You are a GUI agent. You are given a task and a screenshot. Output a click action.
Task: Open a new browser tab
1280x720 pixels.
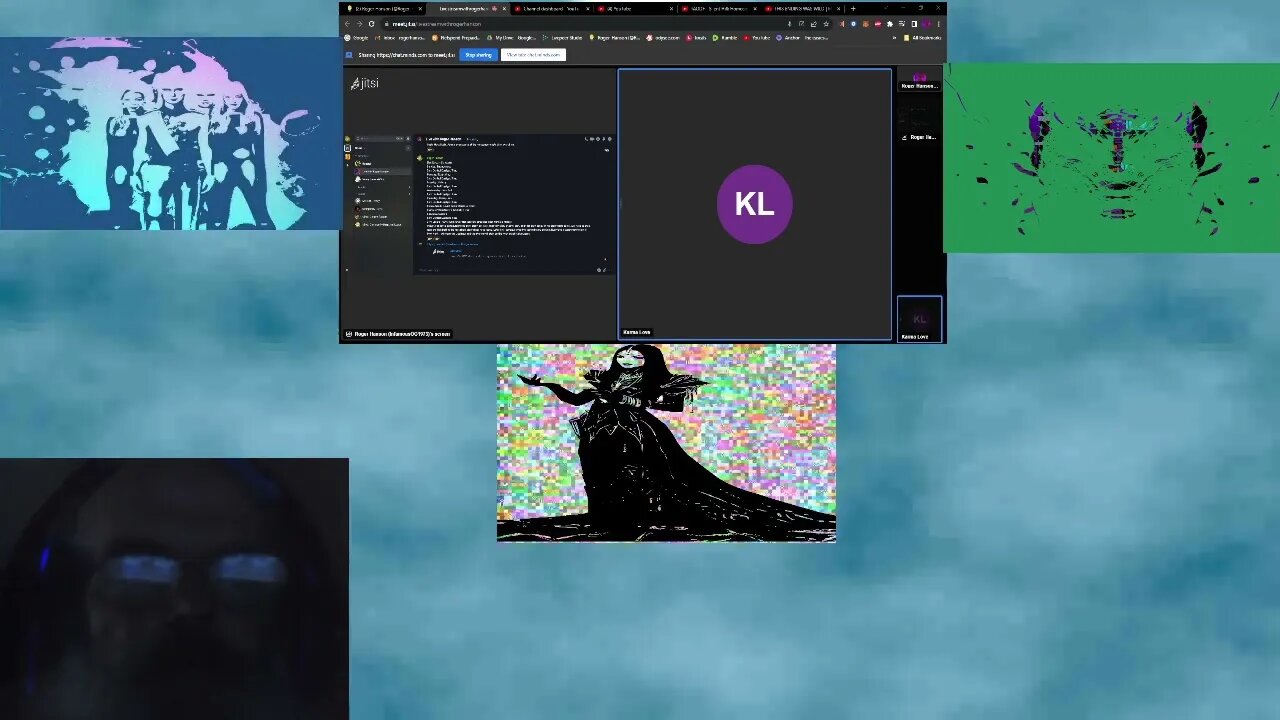853,8
